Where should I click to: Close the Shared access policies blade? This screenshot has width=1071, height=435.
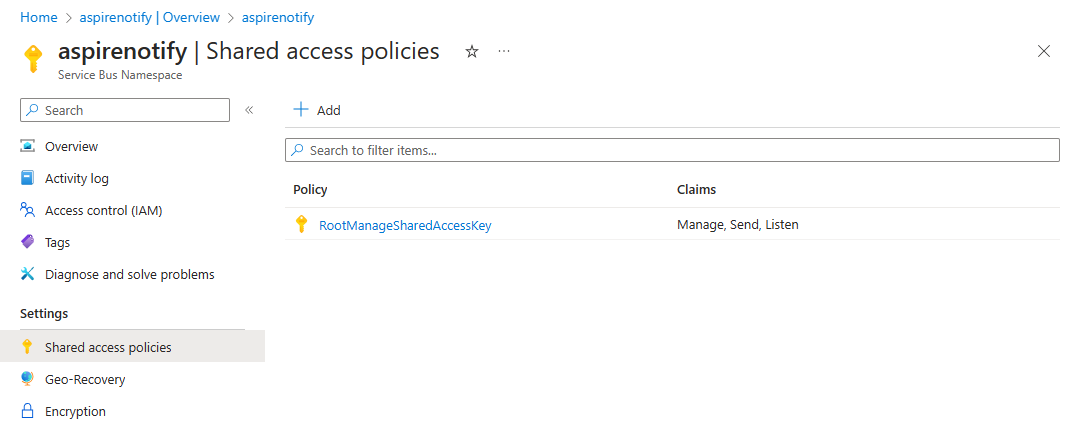pyautogui.click(x=1044, y=51)
